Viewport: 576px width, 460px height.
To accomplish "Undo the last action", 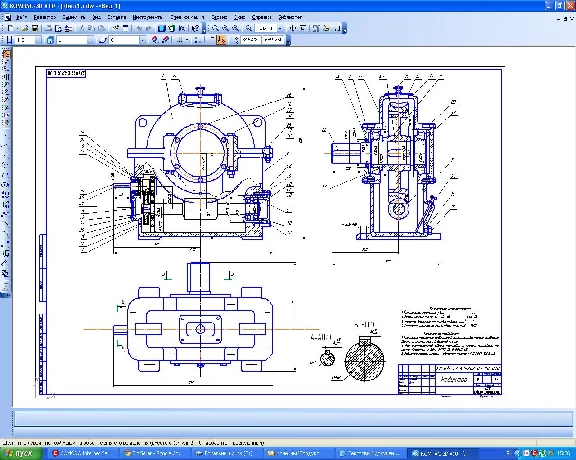I will point(139,28).
